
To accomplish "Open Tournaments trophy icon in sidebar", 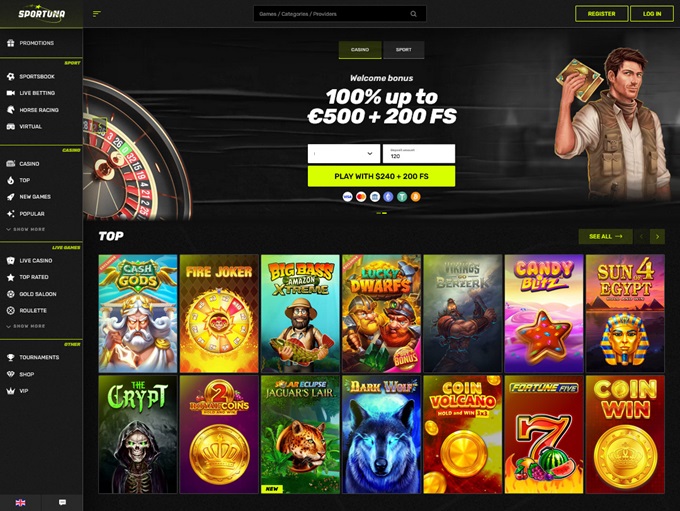I will pos(11,357).
